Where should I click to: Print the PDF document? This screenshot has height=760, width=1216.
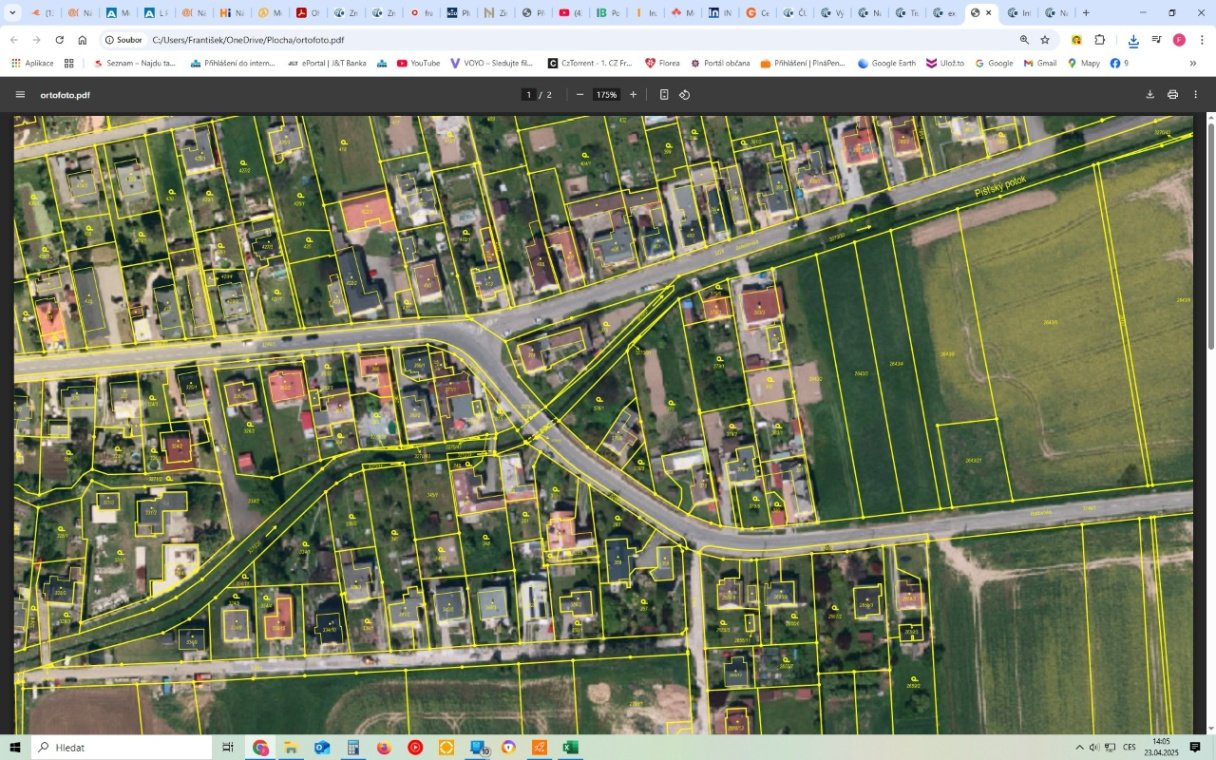pyautogui.click(x=1173, y=95)
